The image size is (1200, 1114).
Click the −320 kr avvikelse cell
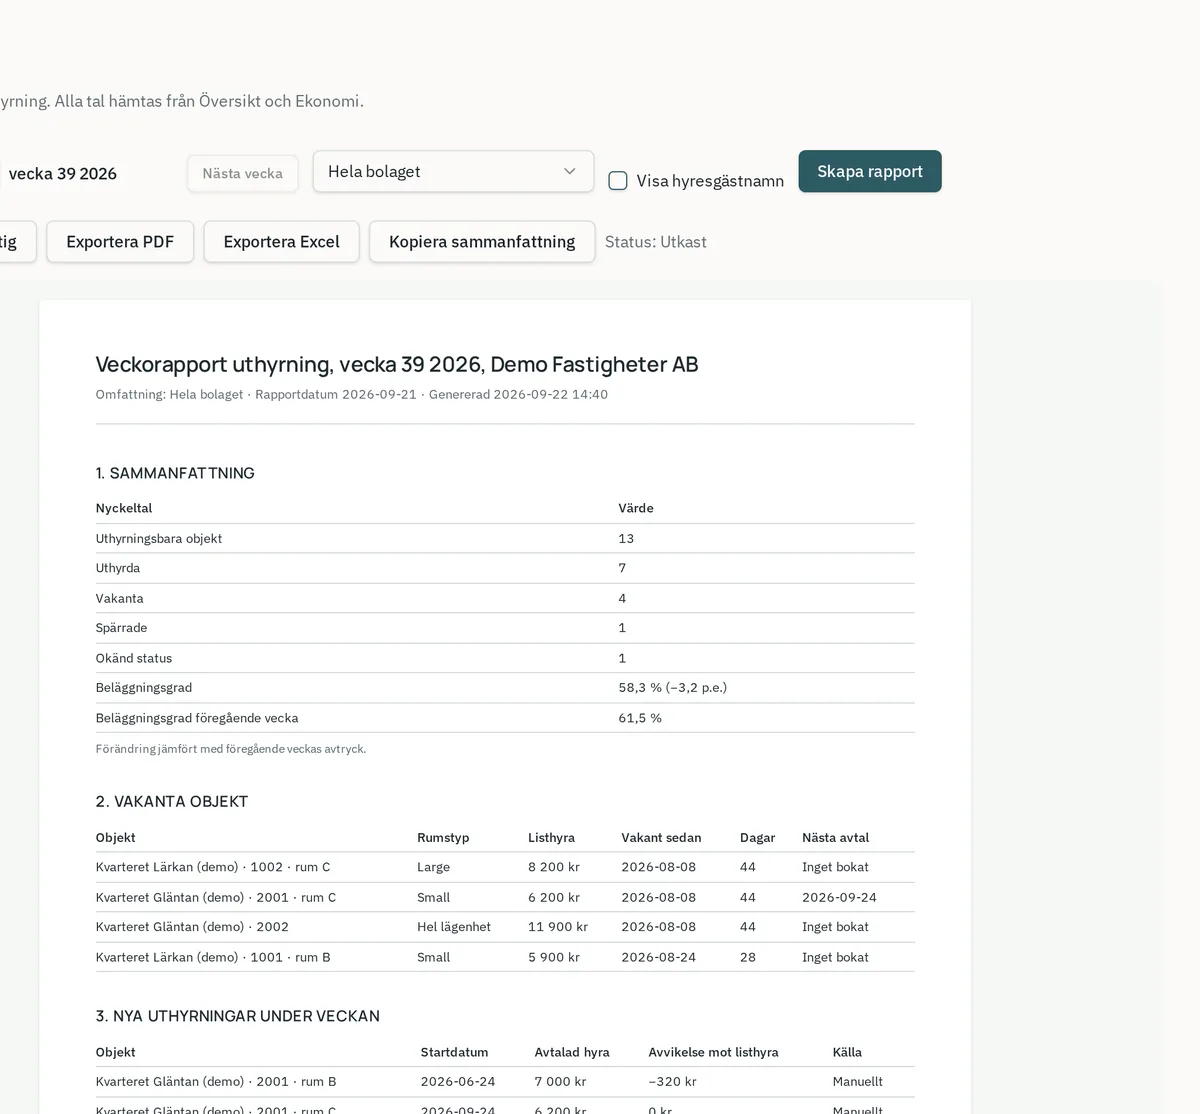pos(672,1081)
